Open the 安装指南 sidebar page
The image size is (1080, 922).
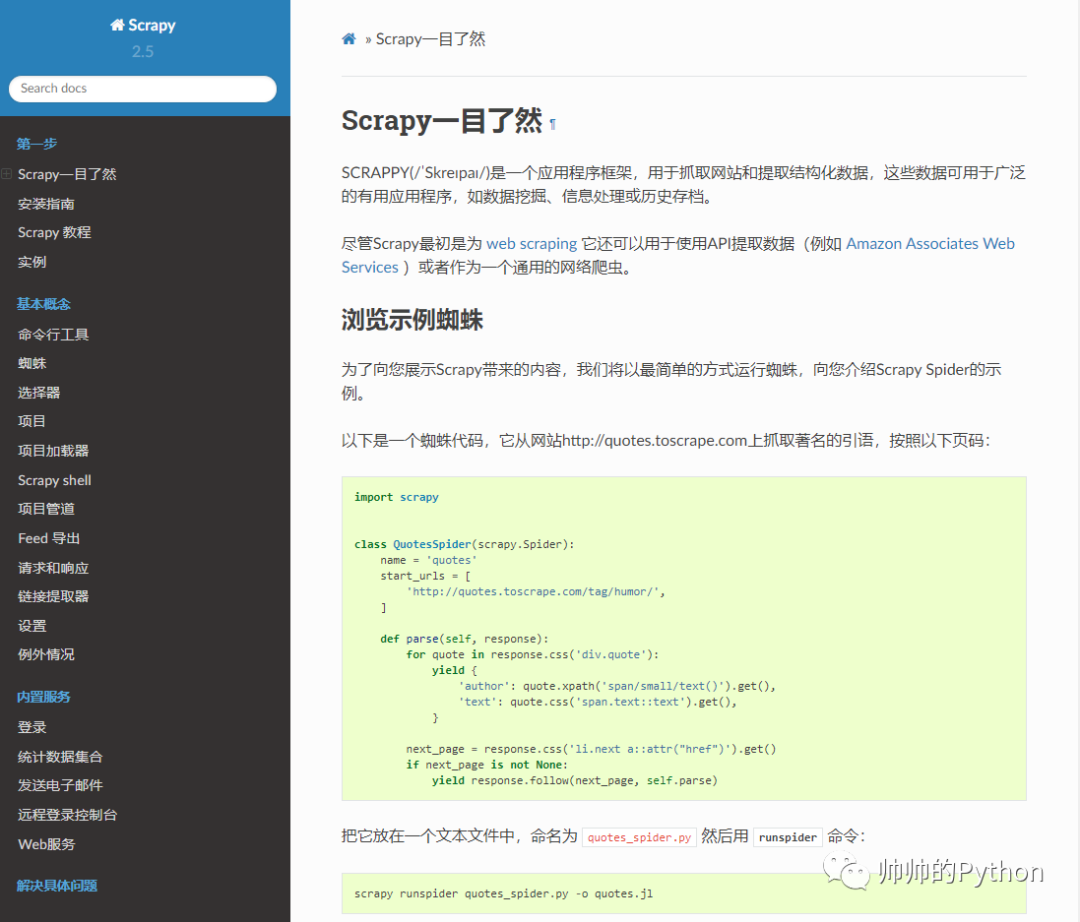point(46,204)
